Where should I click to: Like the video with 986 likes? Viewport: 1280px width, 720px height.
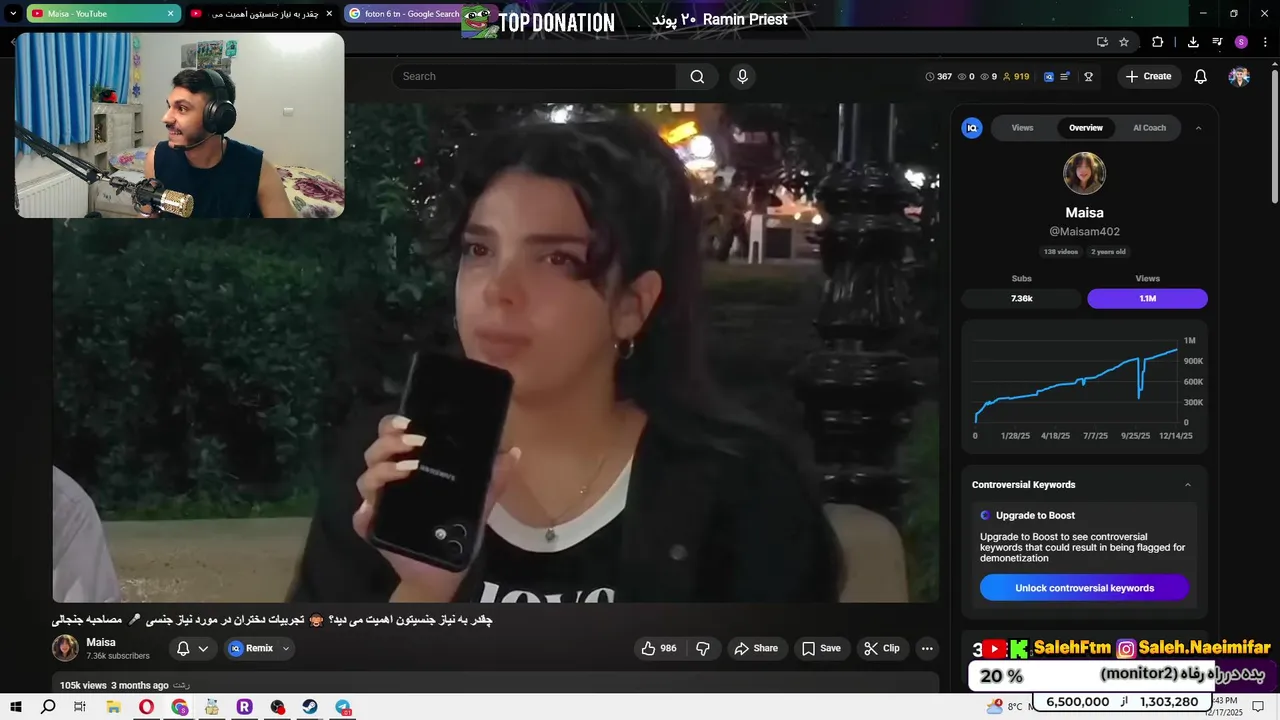pyautogui.click(x=659, y=648)
